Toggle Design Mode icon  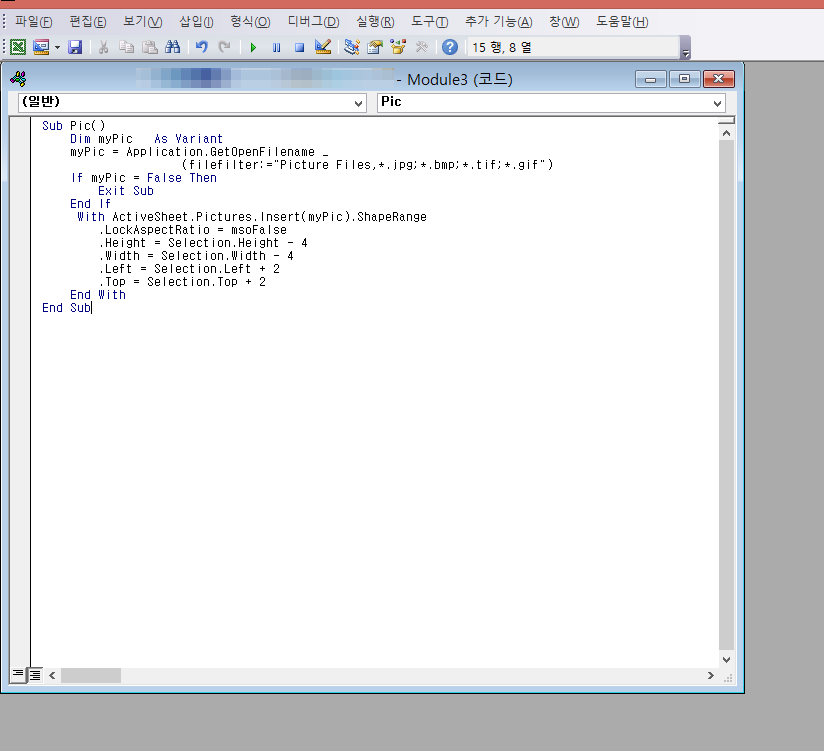click(323, 47)
